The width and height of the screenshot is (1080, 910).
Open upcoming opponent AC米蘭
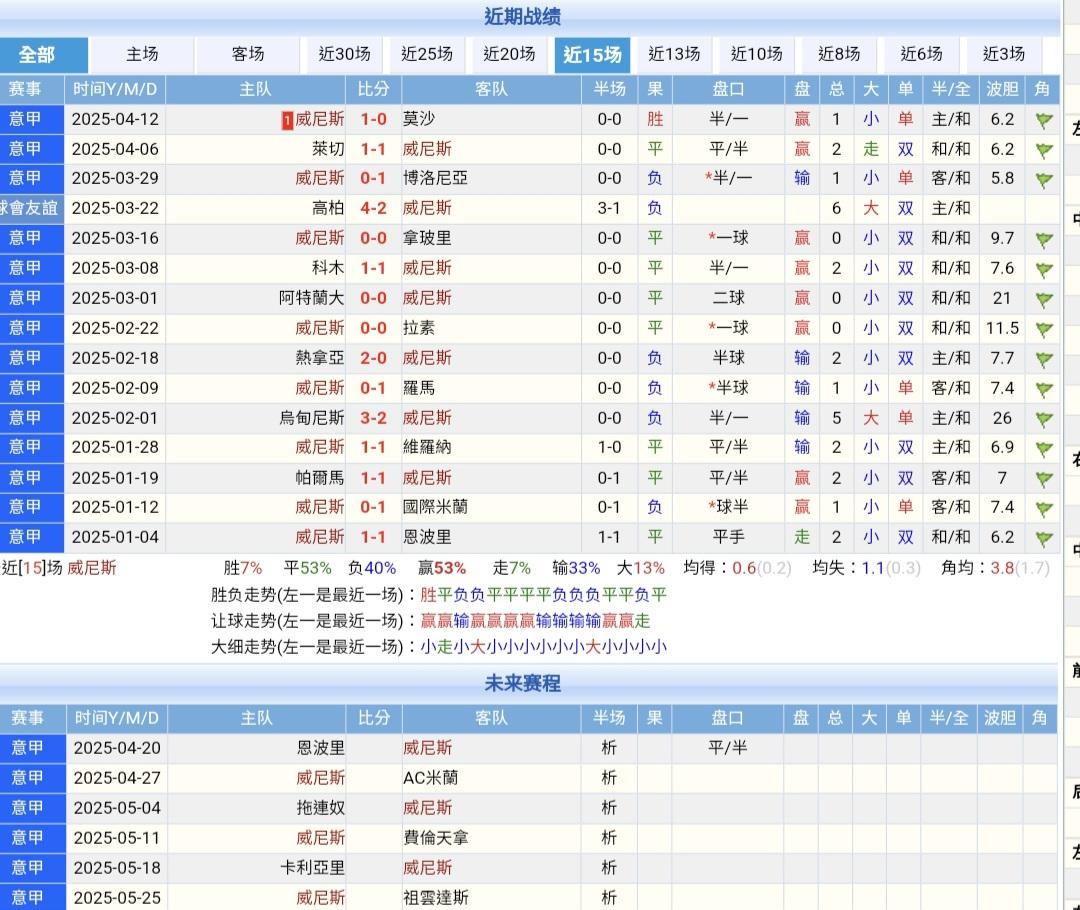pos(430,778)
